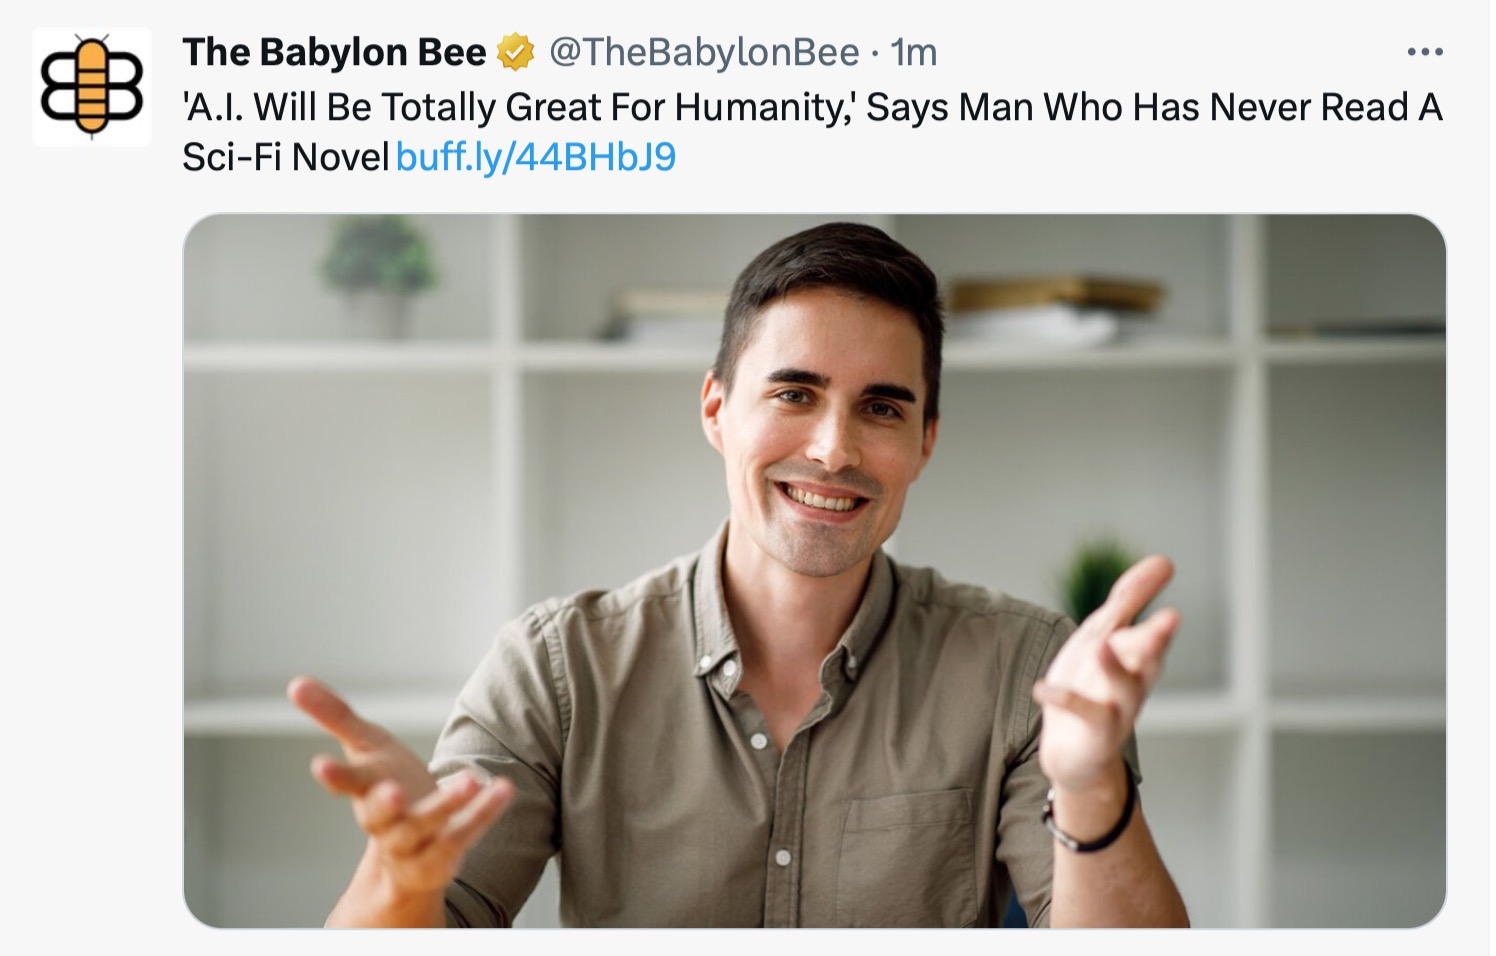Click the 'Sci-Fi Novel' words in tweet

coord(285,157)
